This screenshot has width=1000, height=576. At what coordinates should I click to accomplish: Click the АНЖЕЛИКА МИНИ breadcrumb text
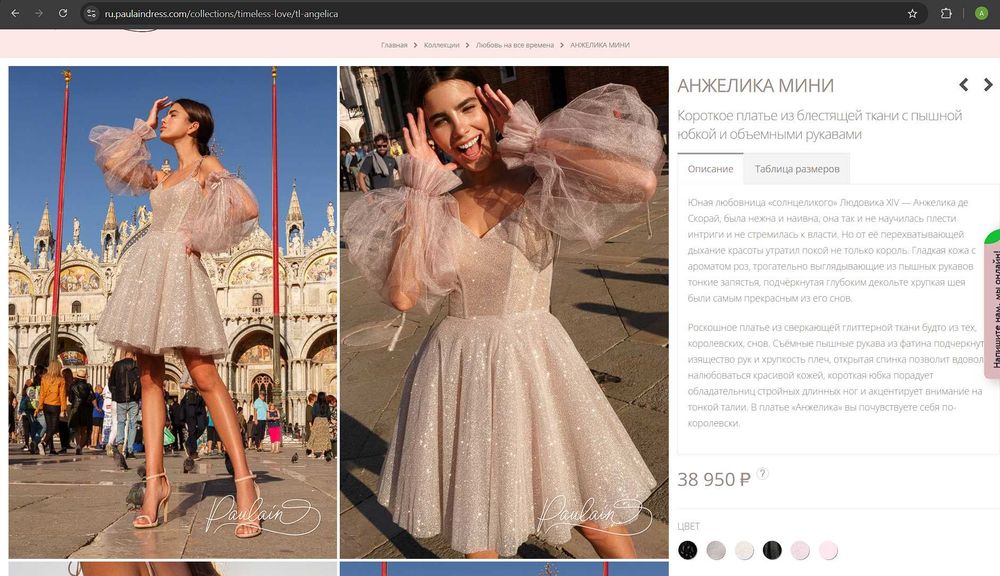(599, 45)
